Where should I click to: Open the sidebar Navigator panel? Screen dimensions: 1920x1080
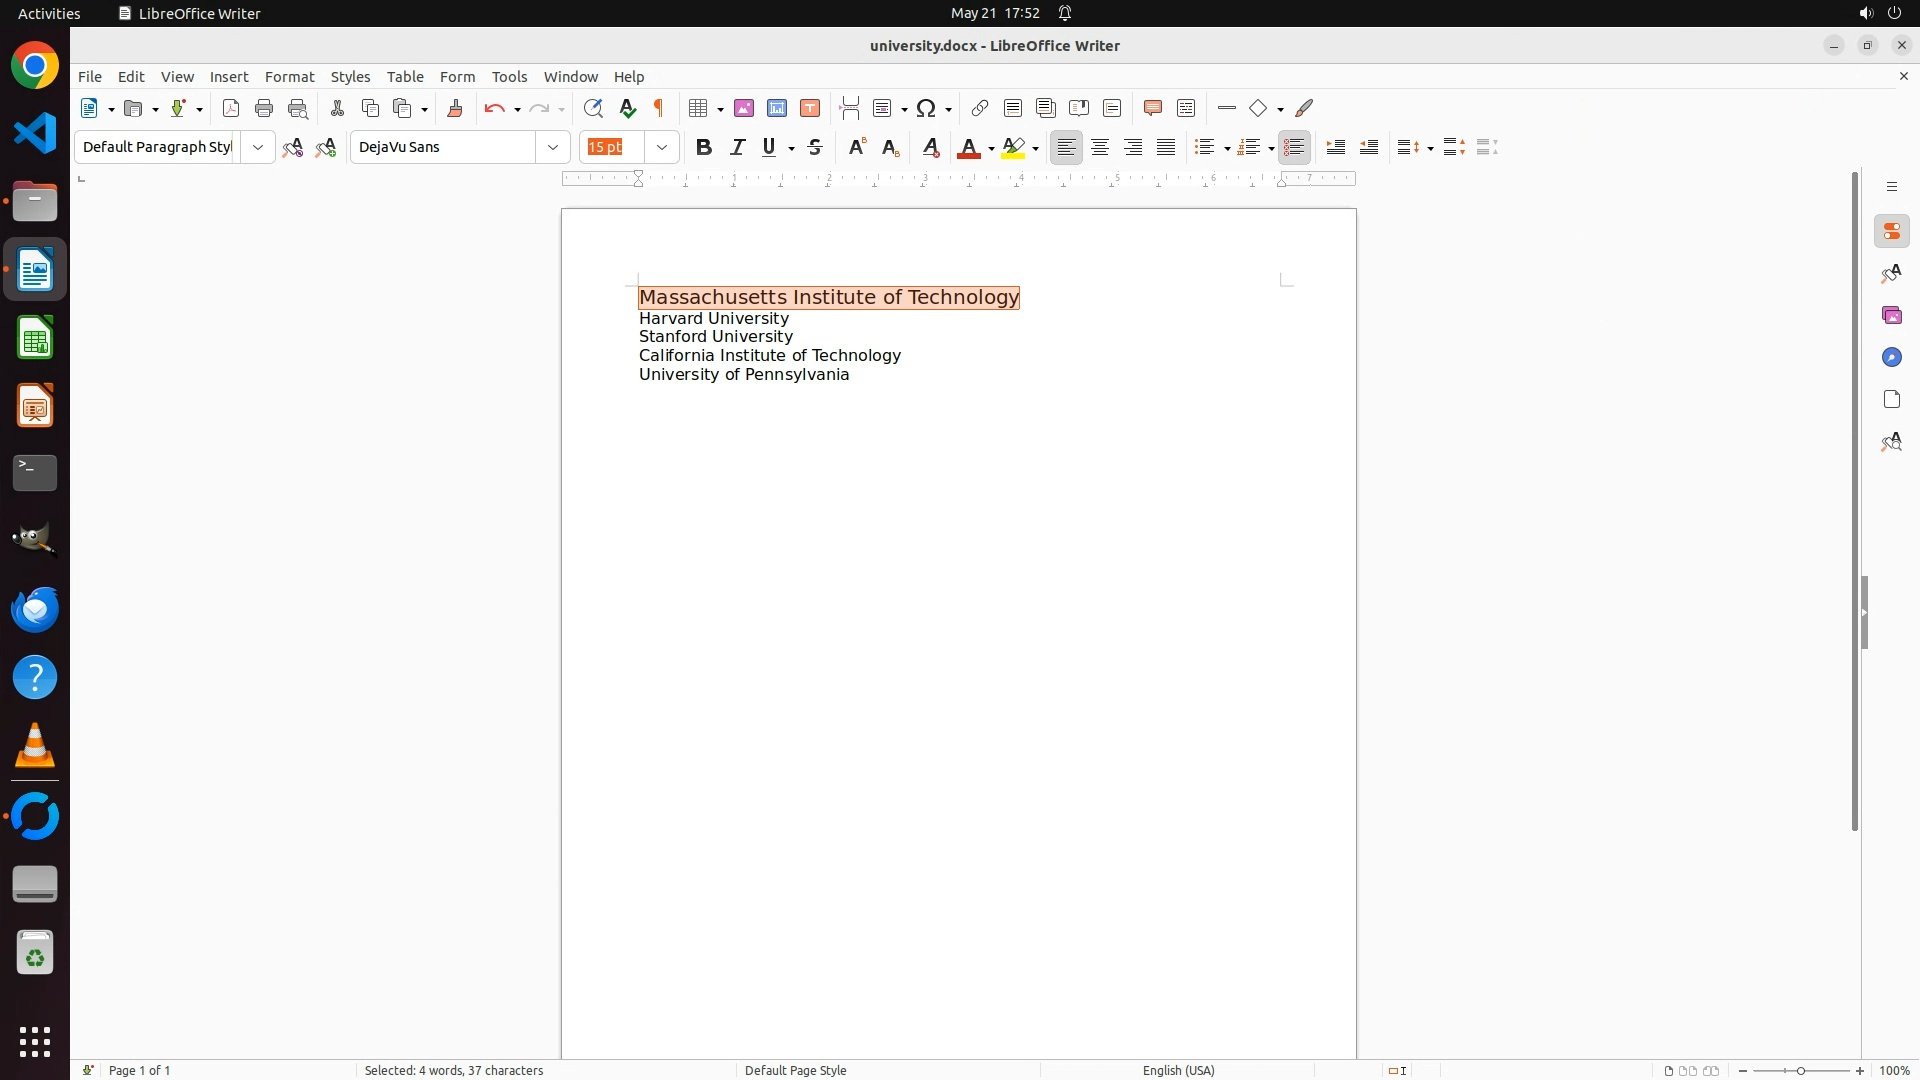pyautogui.click(x=1891, y=357)
